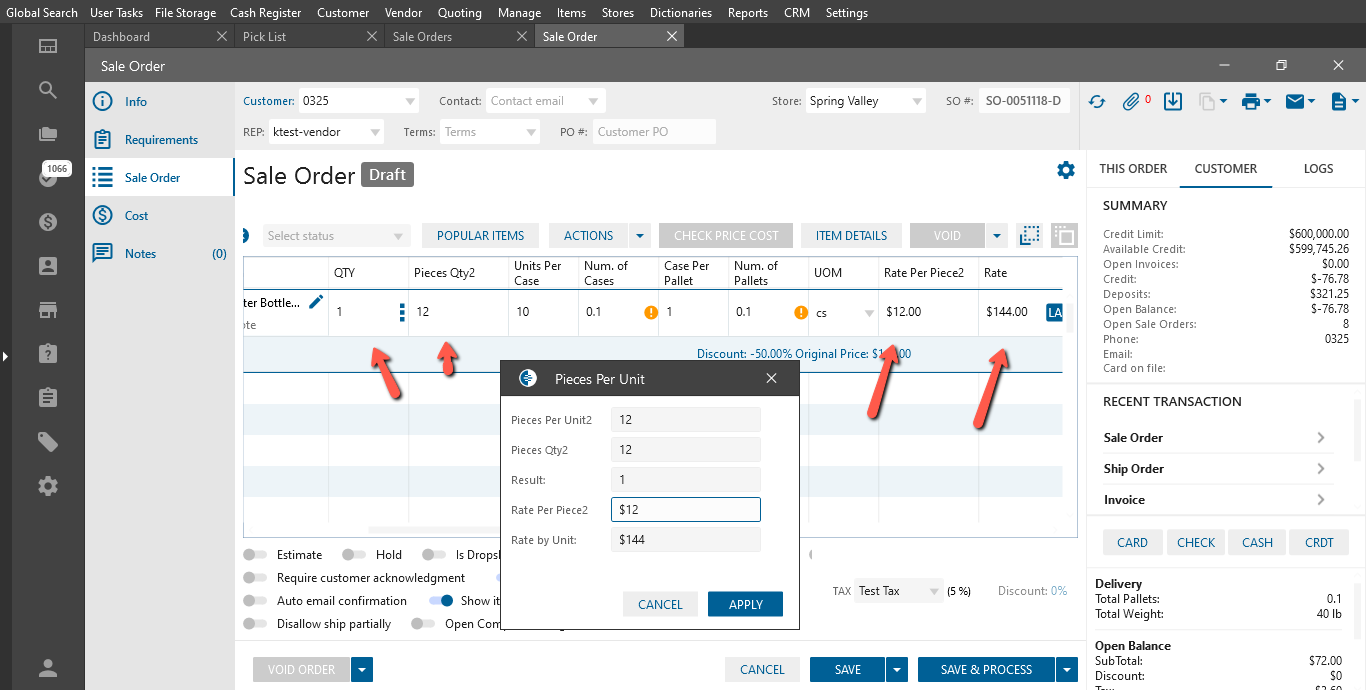Expand the ACTIONS dropdown arrow
Viewport: 1366px width, 690px height.
coord(640,236)
